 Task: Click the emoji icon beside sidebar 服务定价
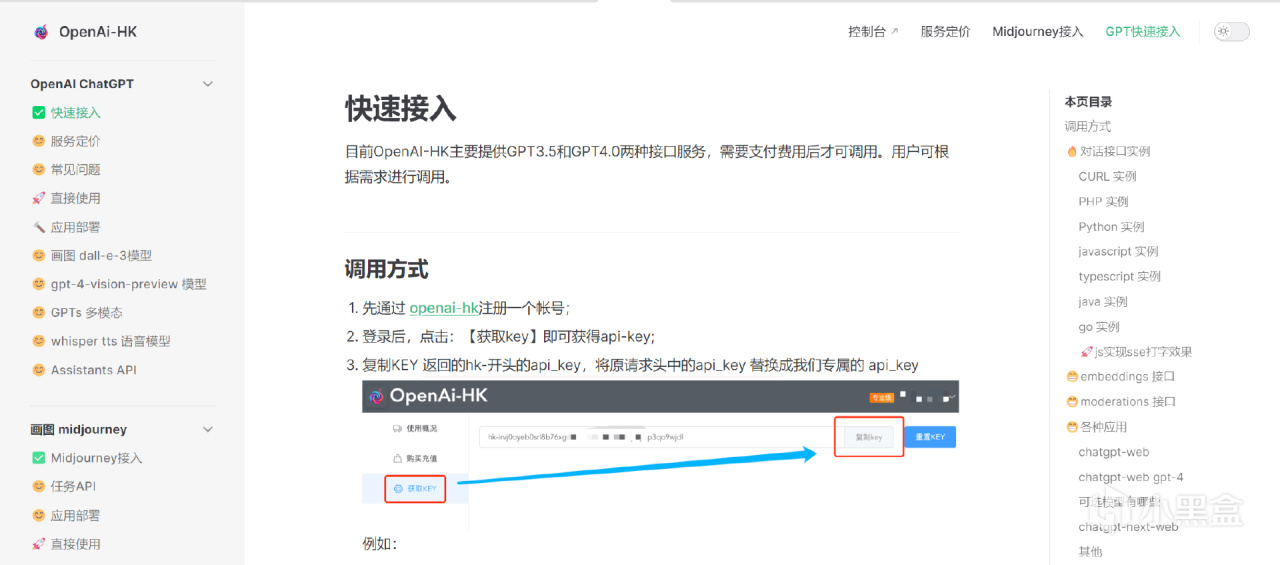tap(39, 141)
